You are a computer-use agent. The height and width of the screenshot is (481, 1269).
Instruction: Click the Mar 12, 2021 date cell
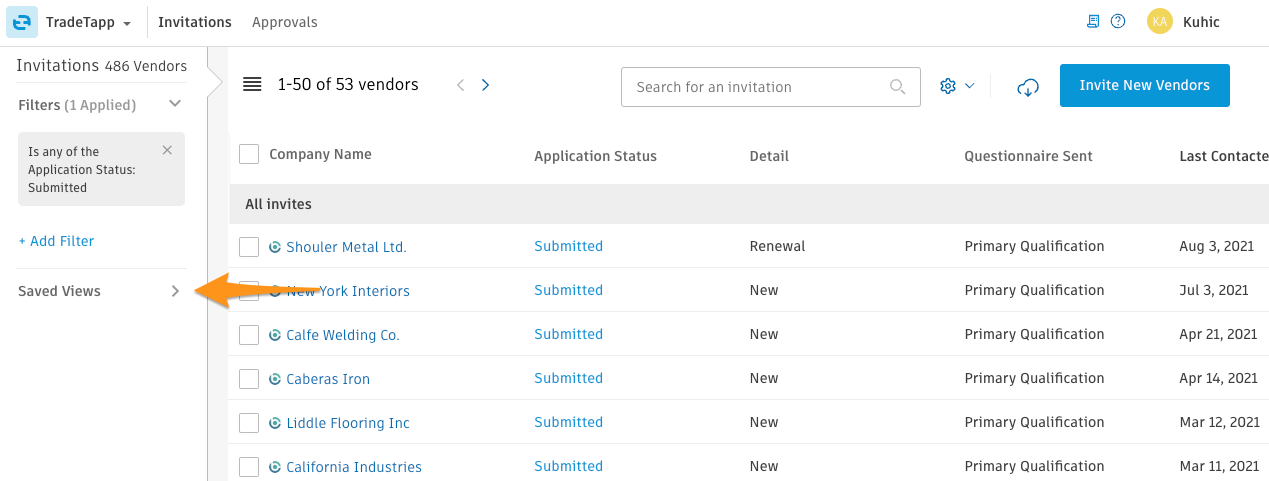[x=1218, y=422]
